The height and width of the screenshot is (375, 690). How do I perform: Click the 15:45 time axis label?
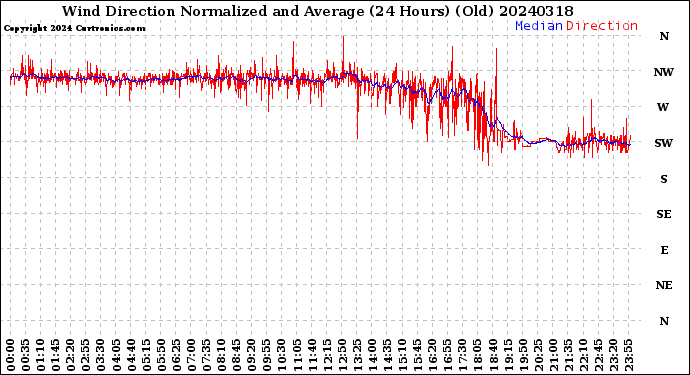point(417,355)
